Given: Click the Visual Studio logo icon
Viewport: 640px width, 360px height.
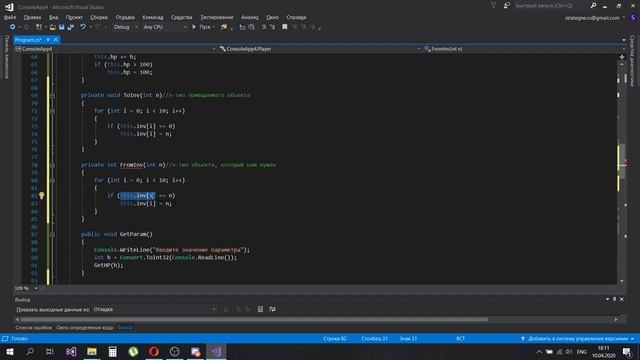Looking at the screenshot, I should point(9,7).
